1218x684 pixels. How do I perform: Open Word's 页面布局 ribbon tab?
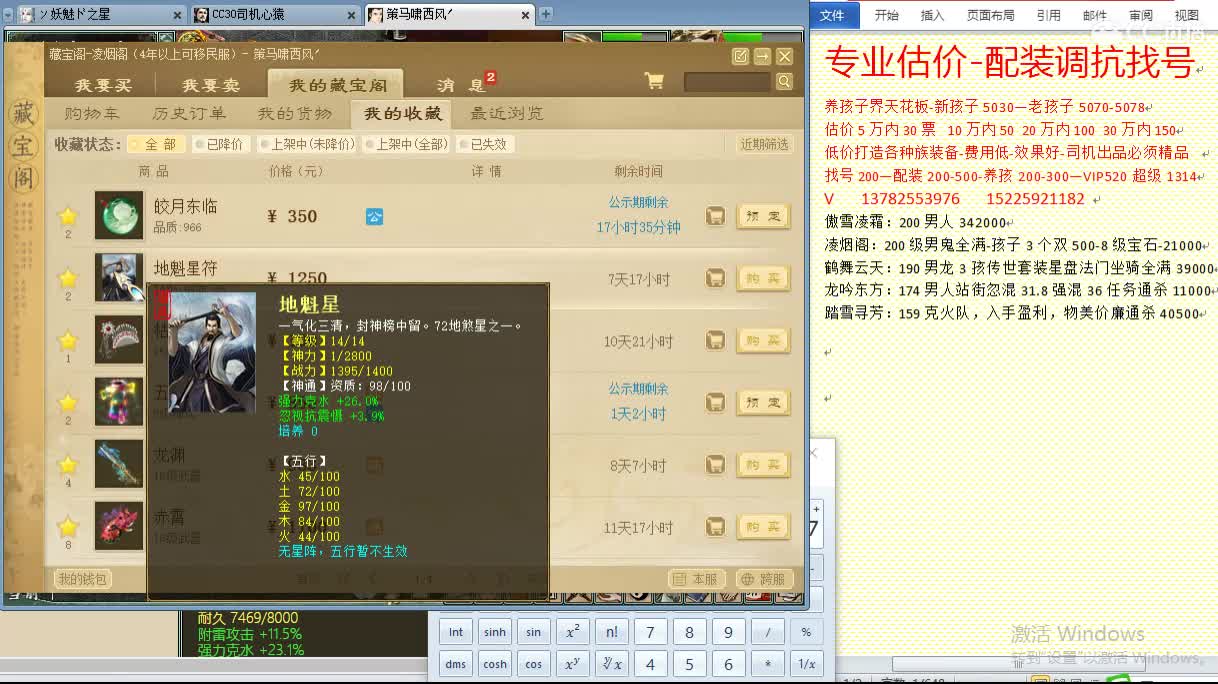coord(990,15)
